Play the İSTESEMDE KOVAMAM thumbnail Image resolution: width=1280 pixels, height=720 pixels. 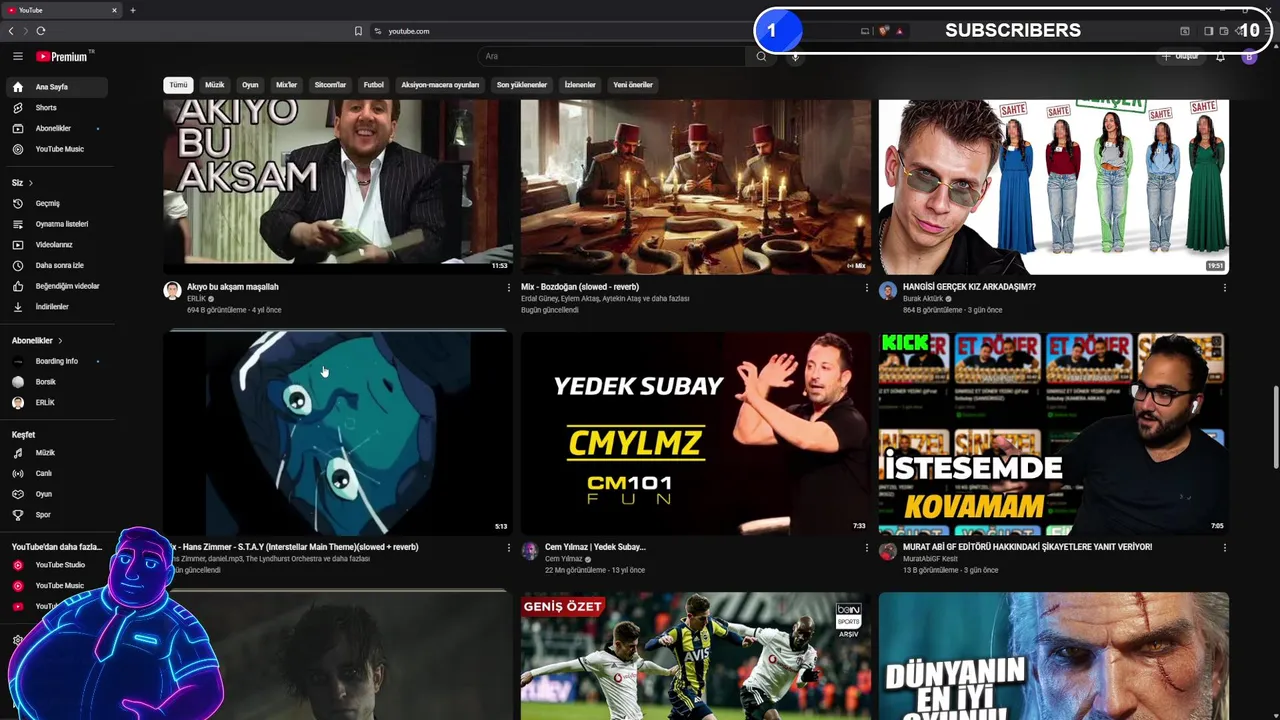click(1054, 433)
